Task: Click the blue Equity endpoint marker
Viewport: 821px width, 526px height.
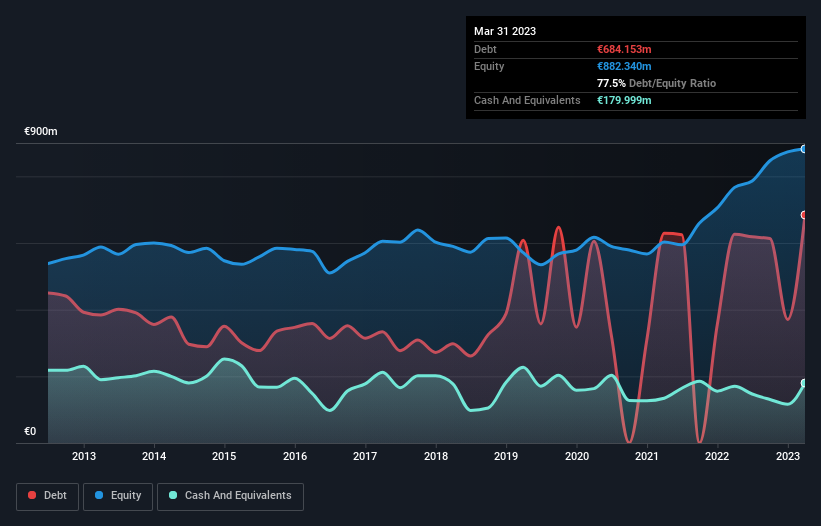Action: pos(804,149)
